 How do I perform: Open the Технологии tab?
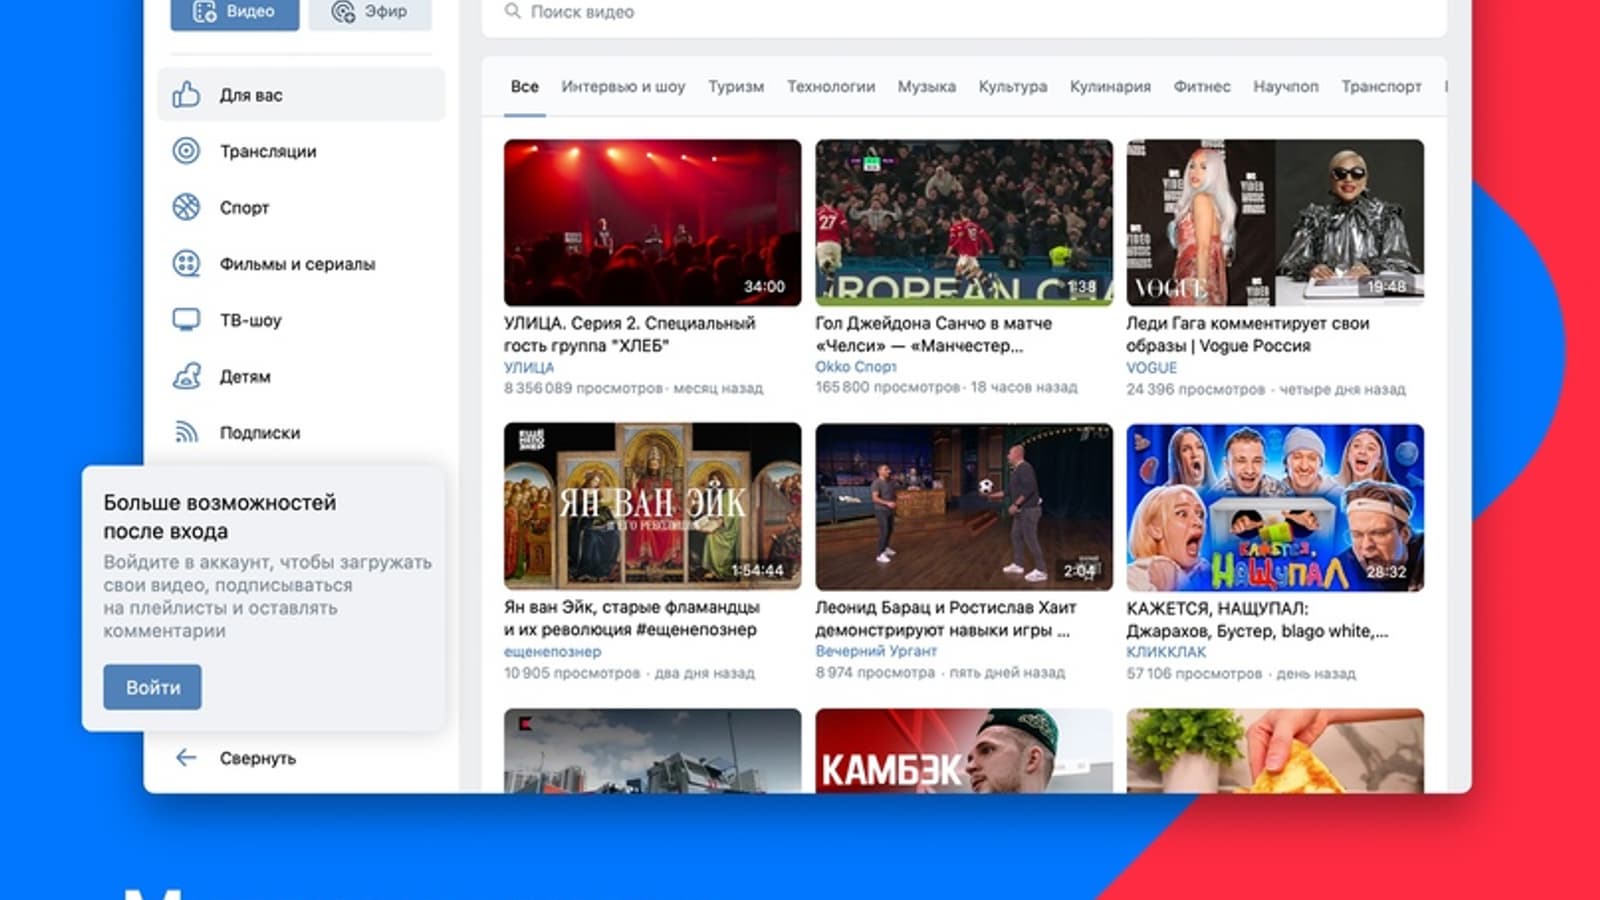831,87
